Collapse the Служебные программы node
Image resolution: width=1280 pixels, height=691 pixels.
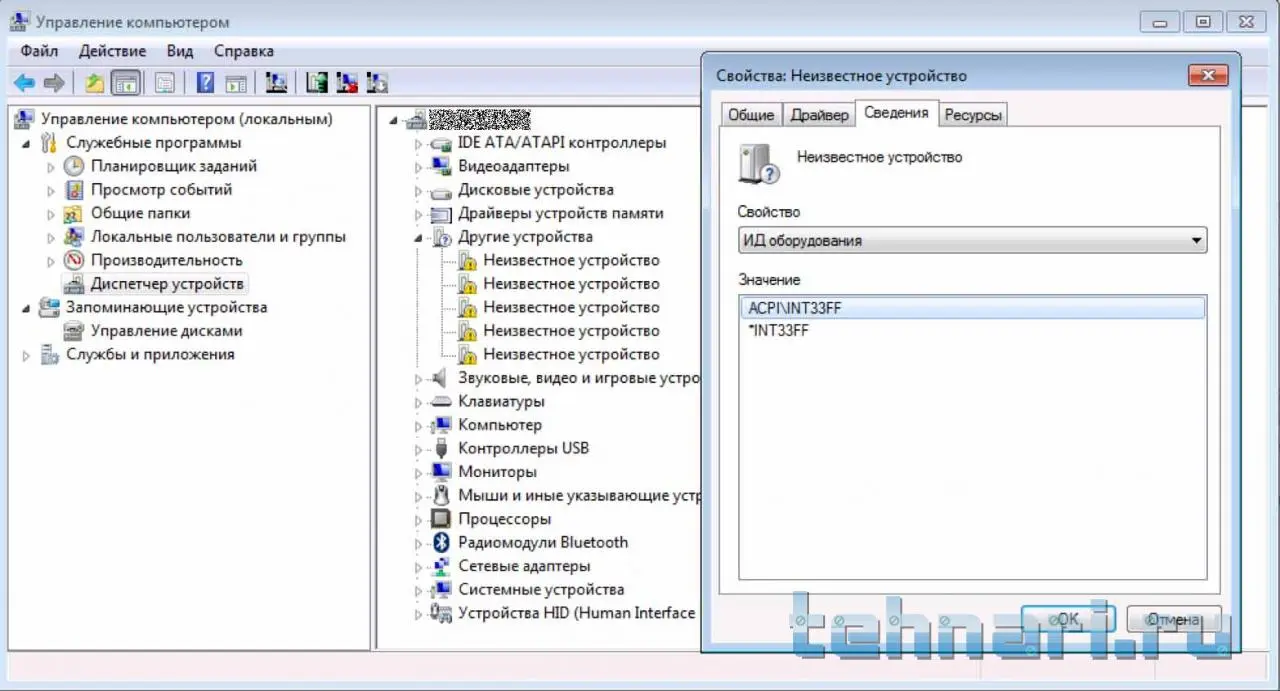27,143
